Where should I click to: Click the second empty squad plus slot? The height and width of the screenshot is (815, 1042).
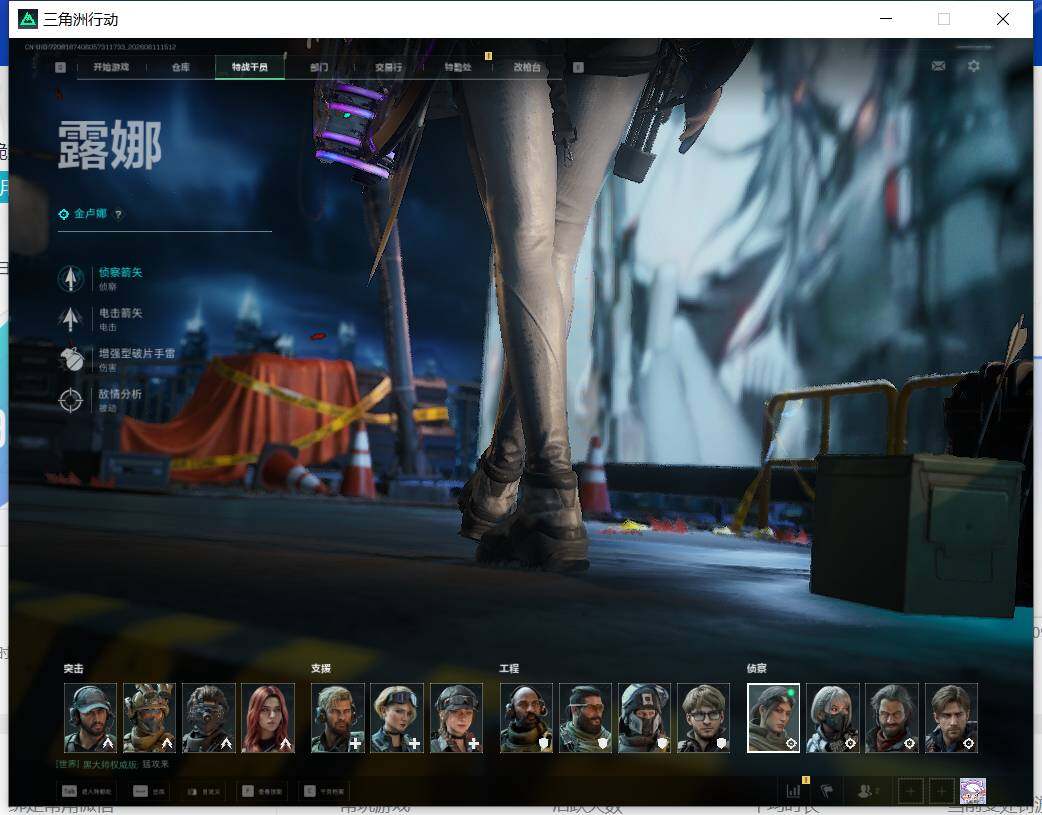[x=941, y=791]
